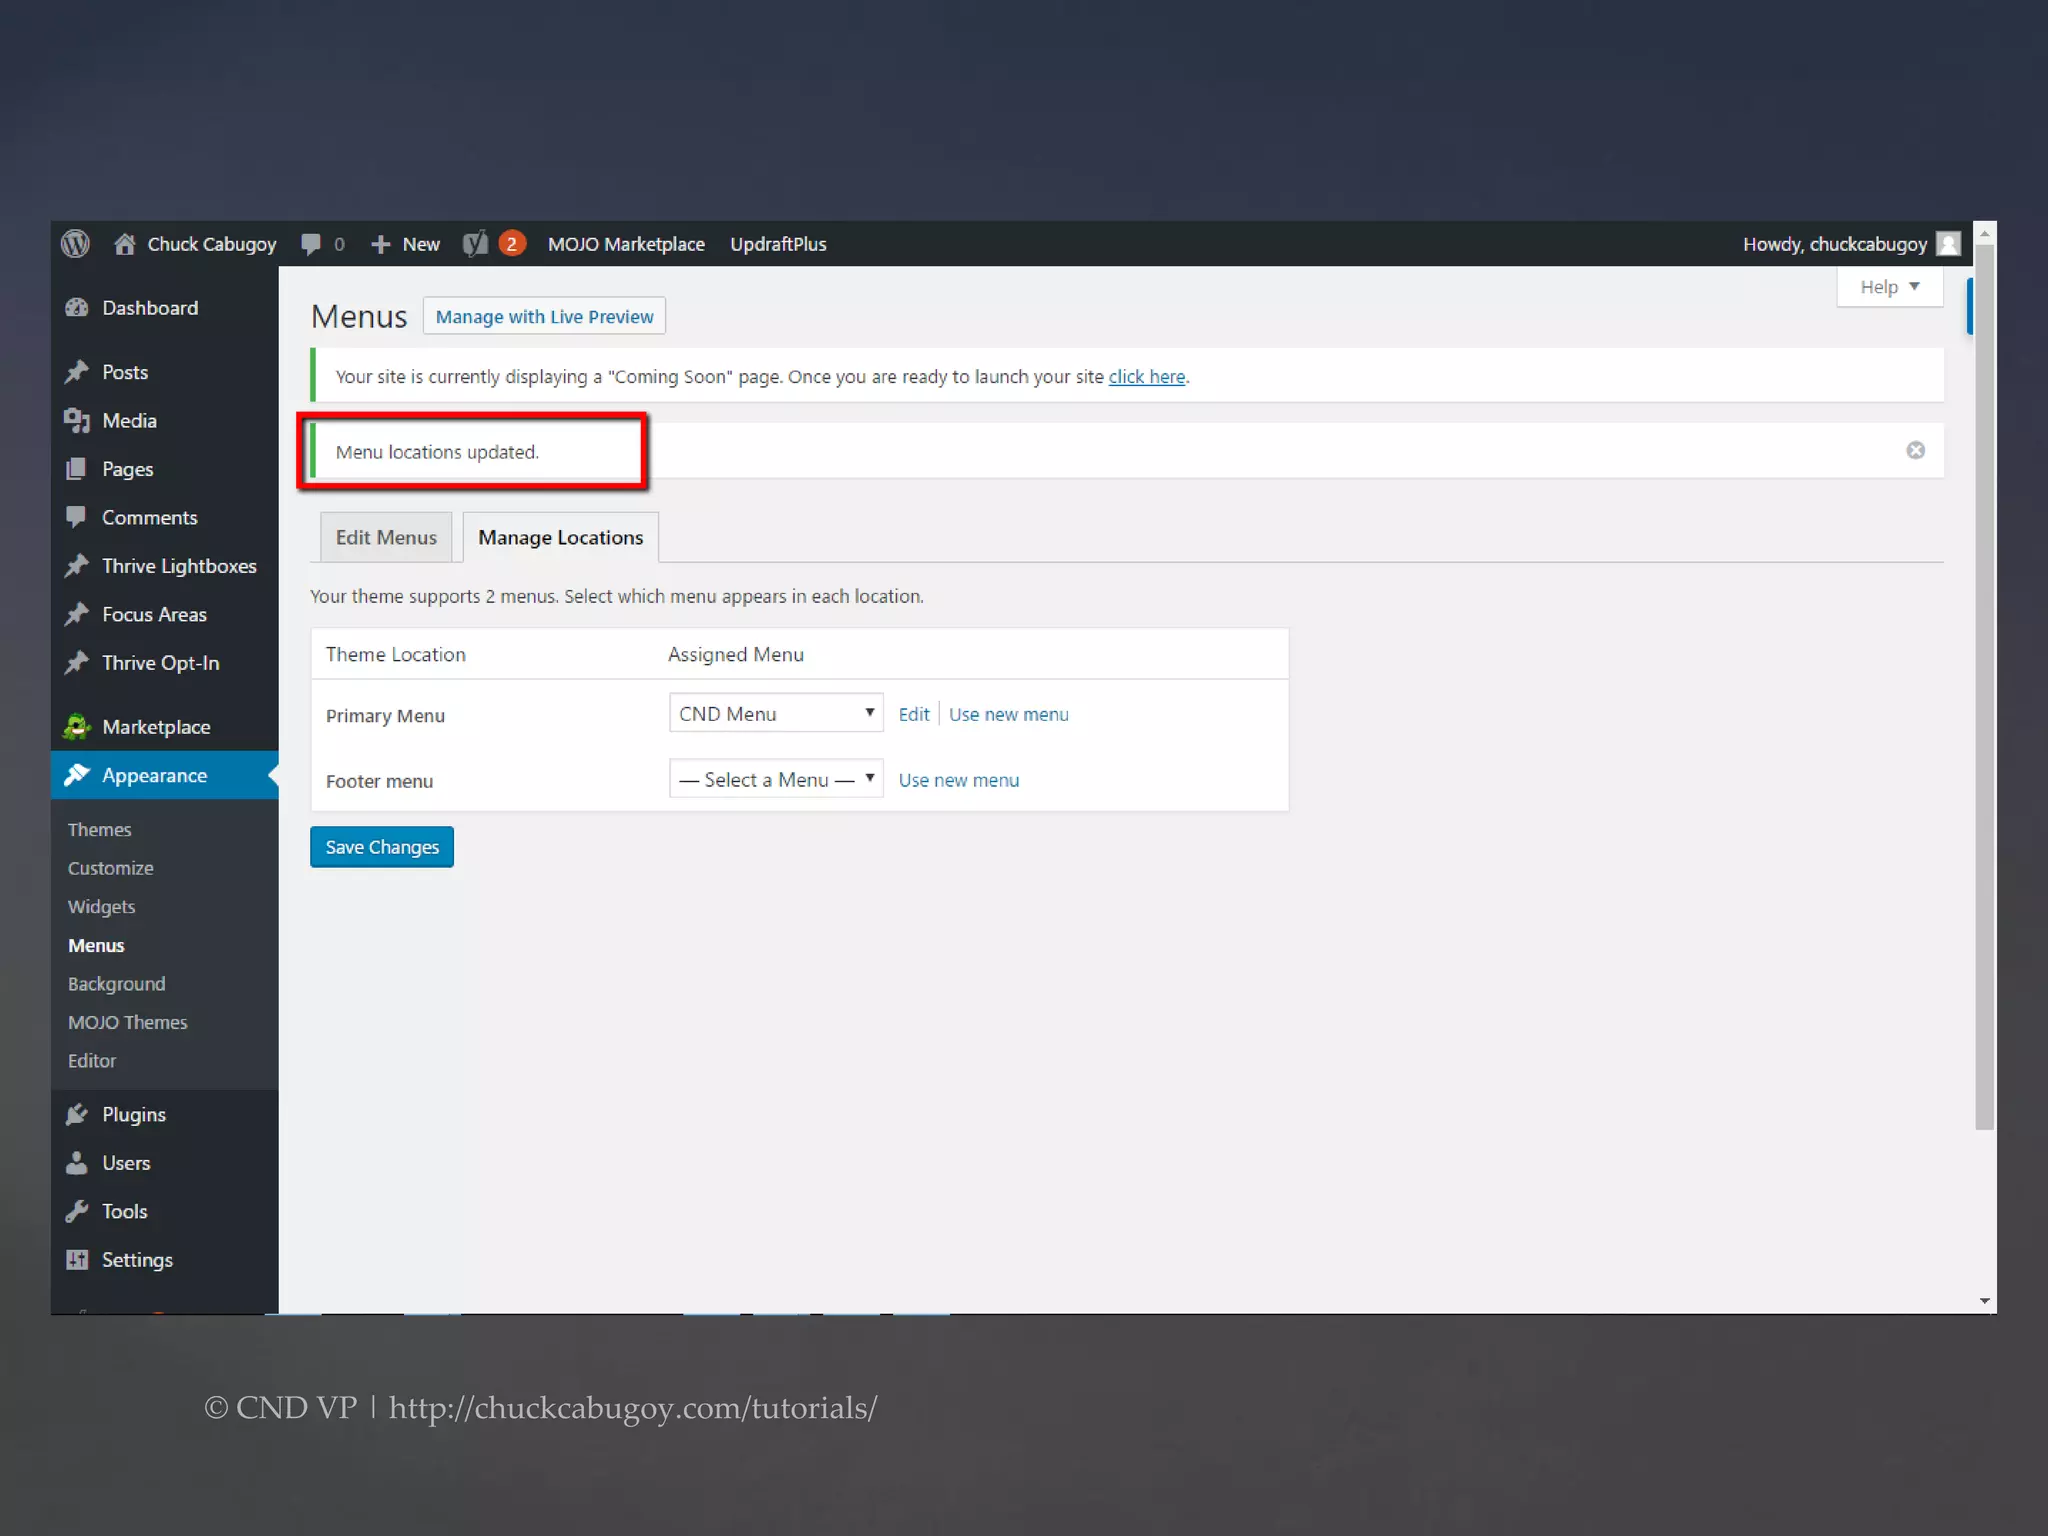Open Background submenu item

(117, 984)
